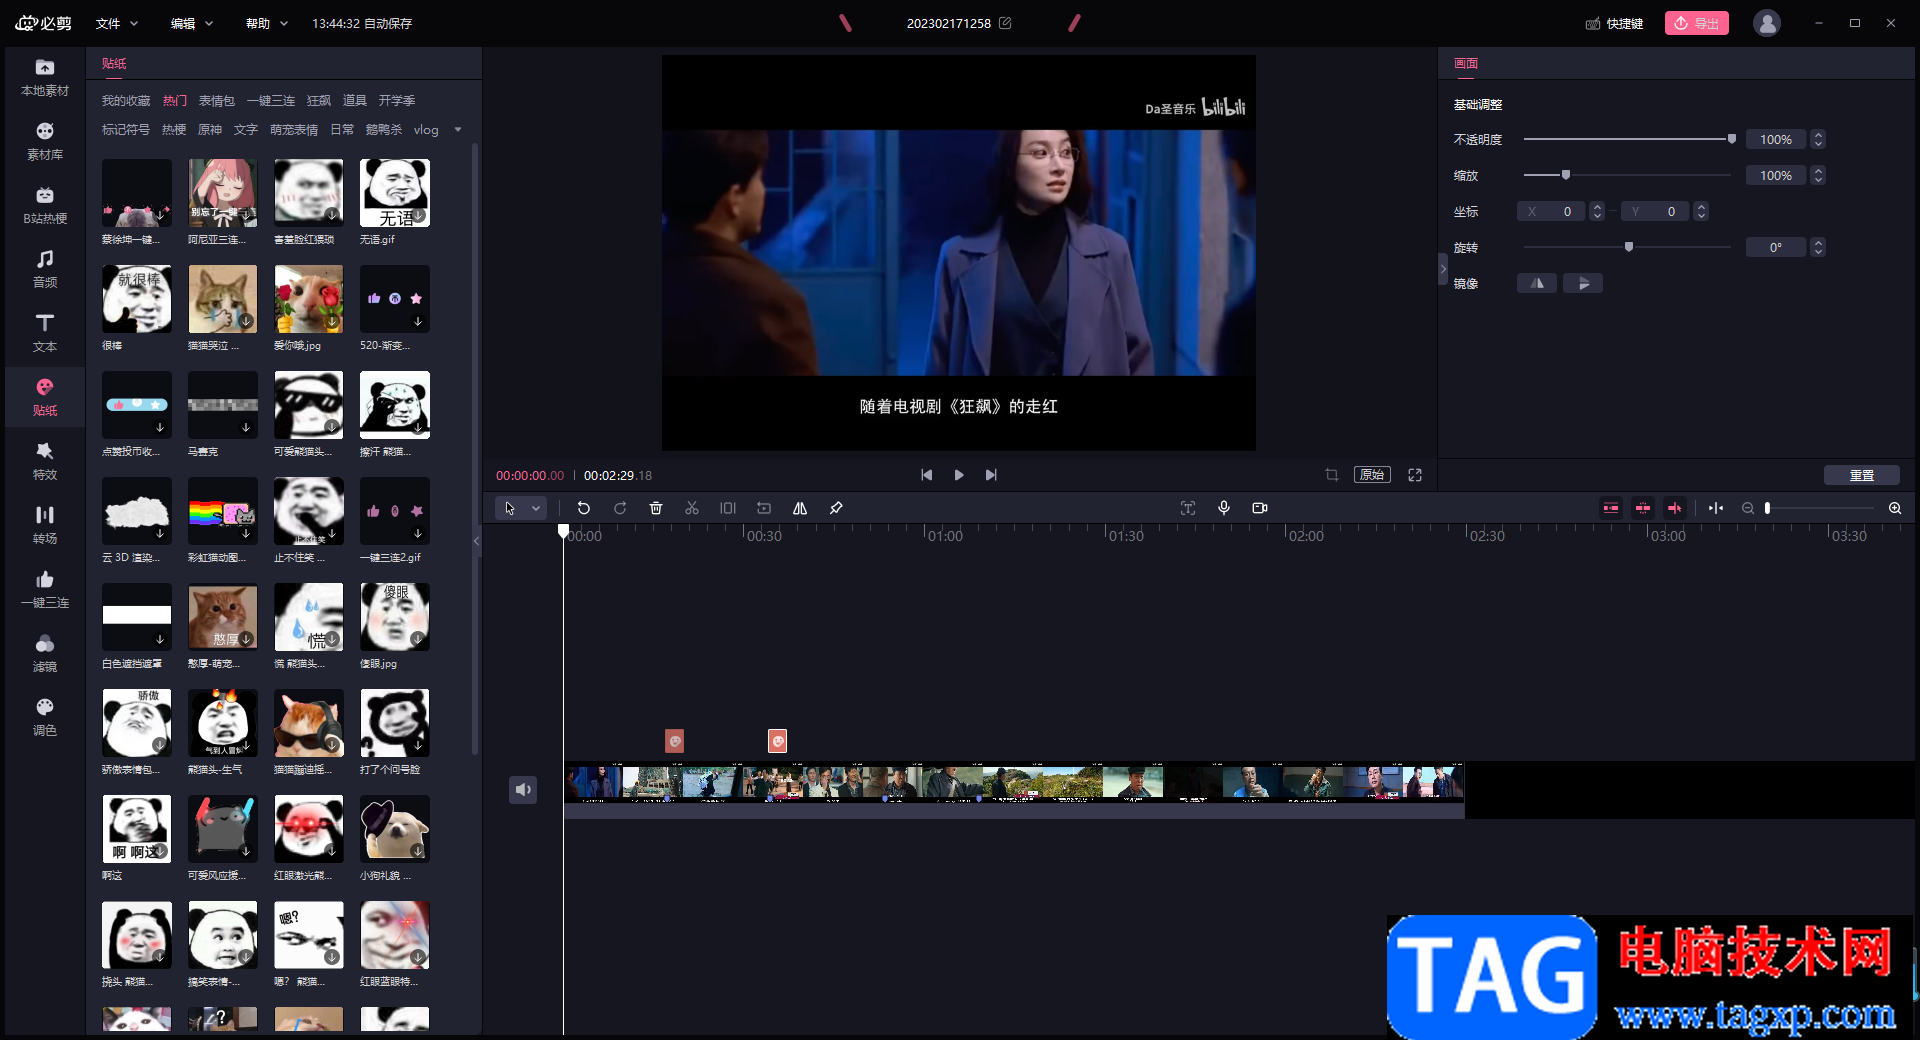Open the screen recording camera icon
1920x1040 pixels.
point(1260,508)
